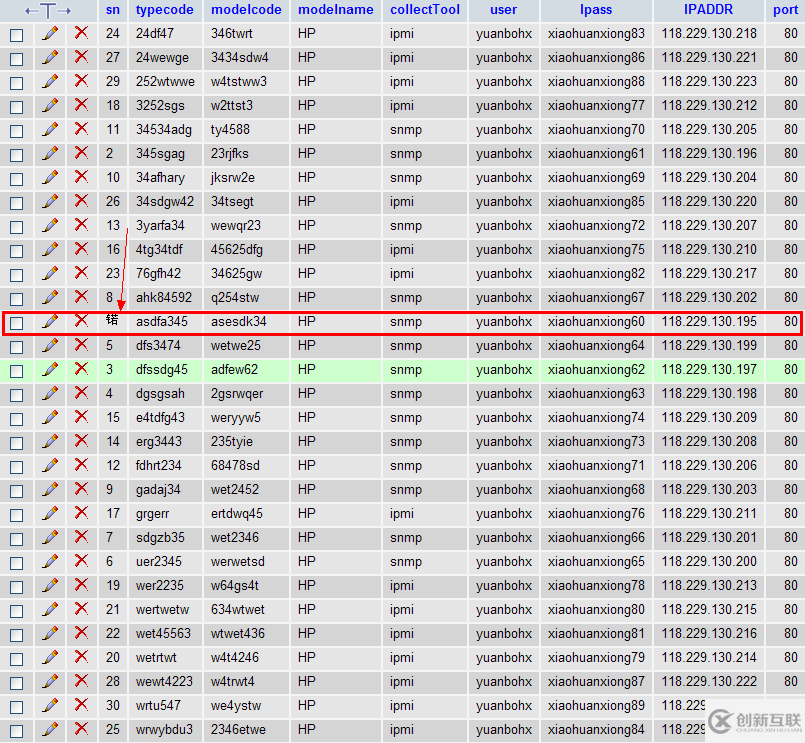Delete the row with typecode 34afhary

tap(81, 177)
